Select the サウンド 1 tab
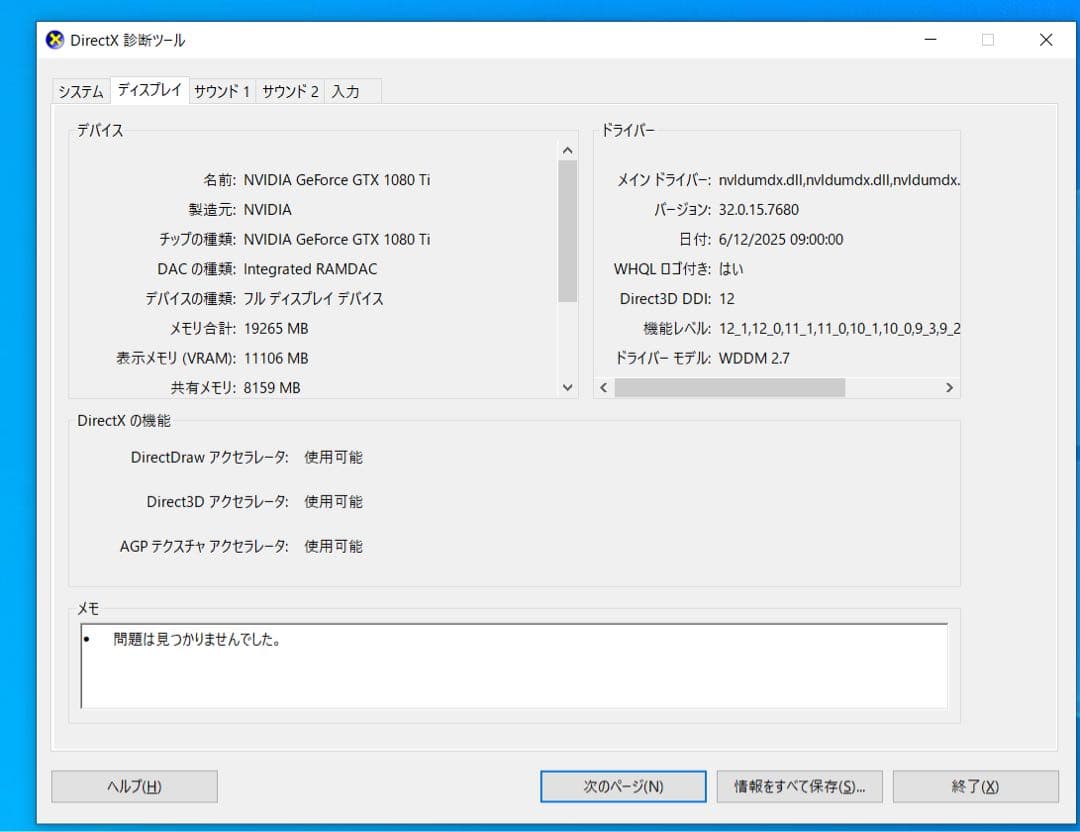 (222, 90)
